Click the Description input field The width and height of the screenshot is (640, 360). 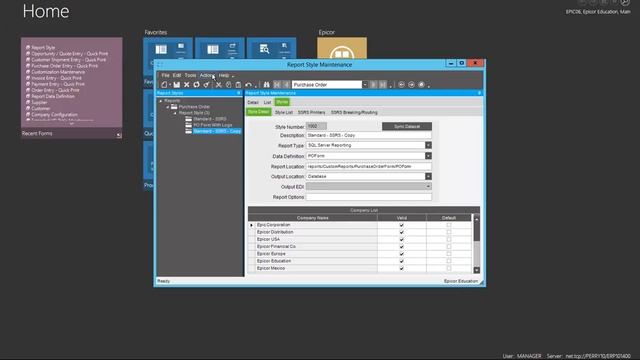tap(369, 135)
